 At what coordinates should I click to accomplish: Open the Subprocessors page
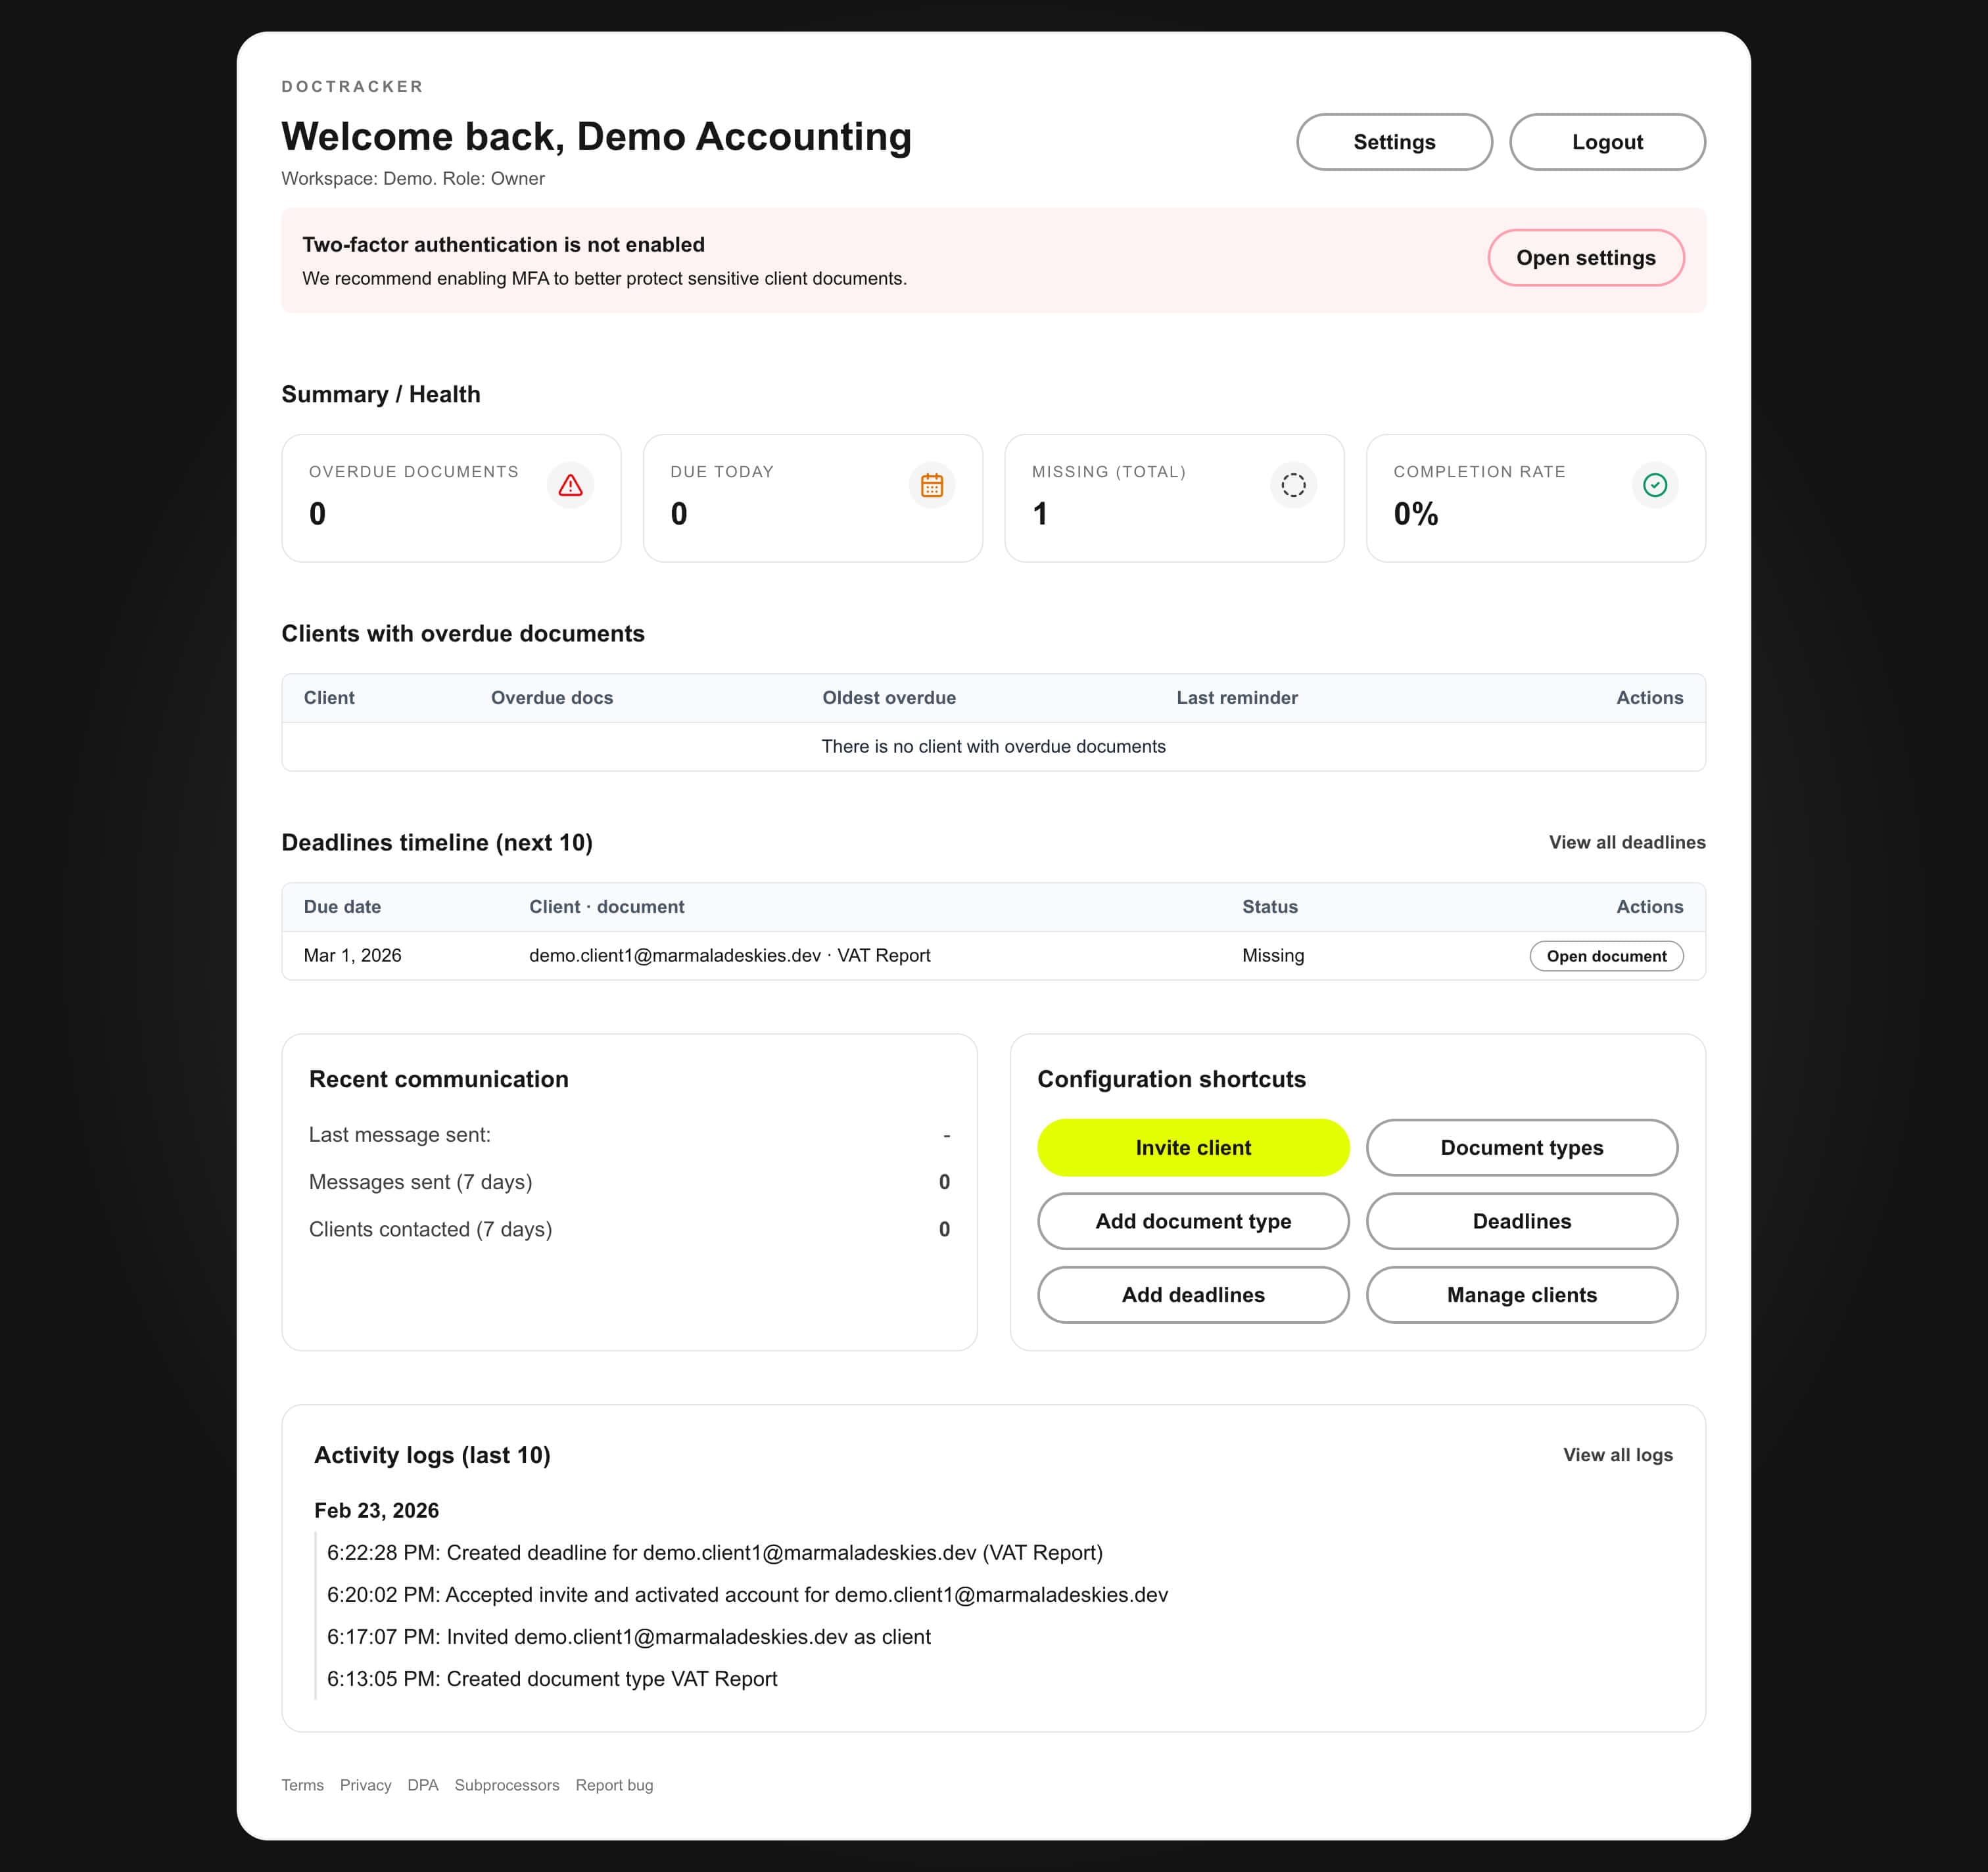[x=507, y=1785]
